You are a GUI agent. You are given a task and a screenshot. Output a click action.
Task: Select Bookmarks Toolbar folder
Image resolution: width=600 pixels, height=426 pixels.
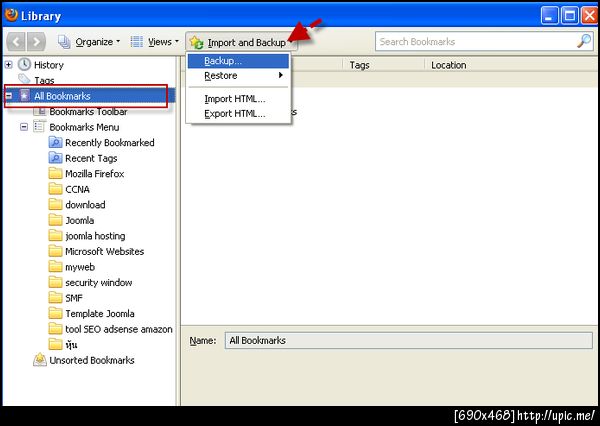(88, 112)
